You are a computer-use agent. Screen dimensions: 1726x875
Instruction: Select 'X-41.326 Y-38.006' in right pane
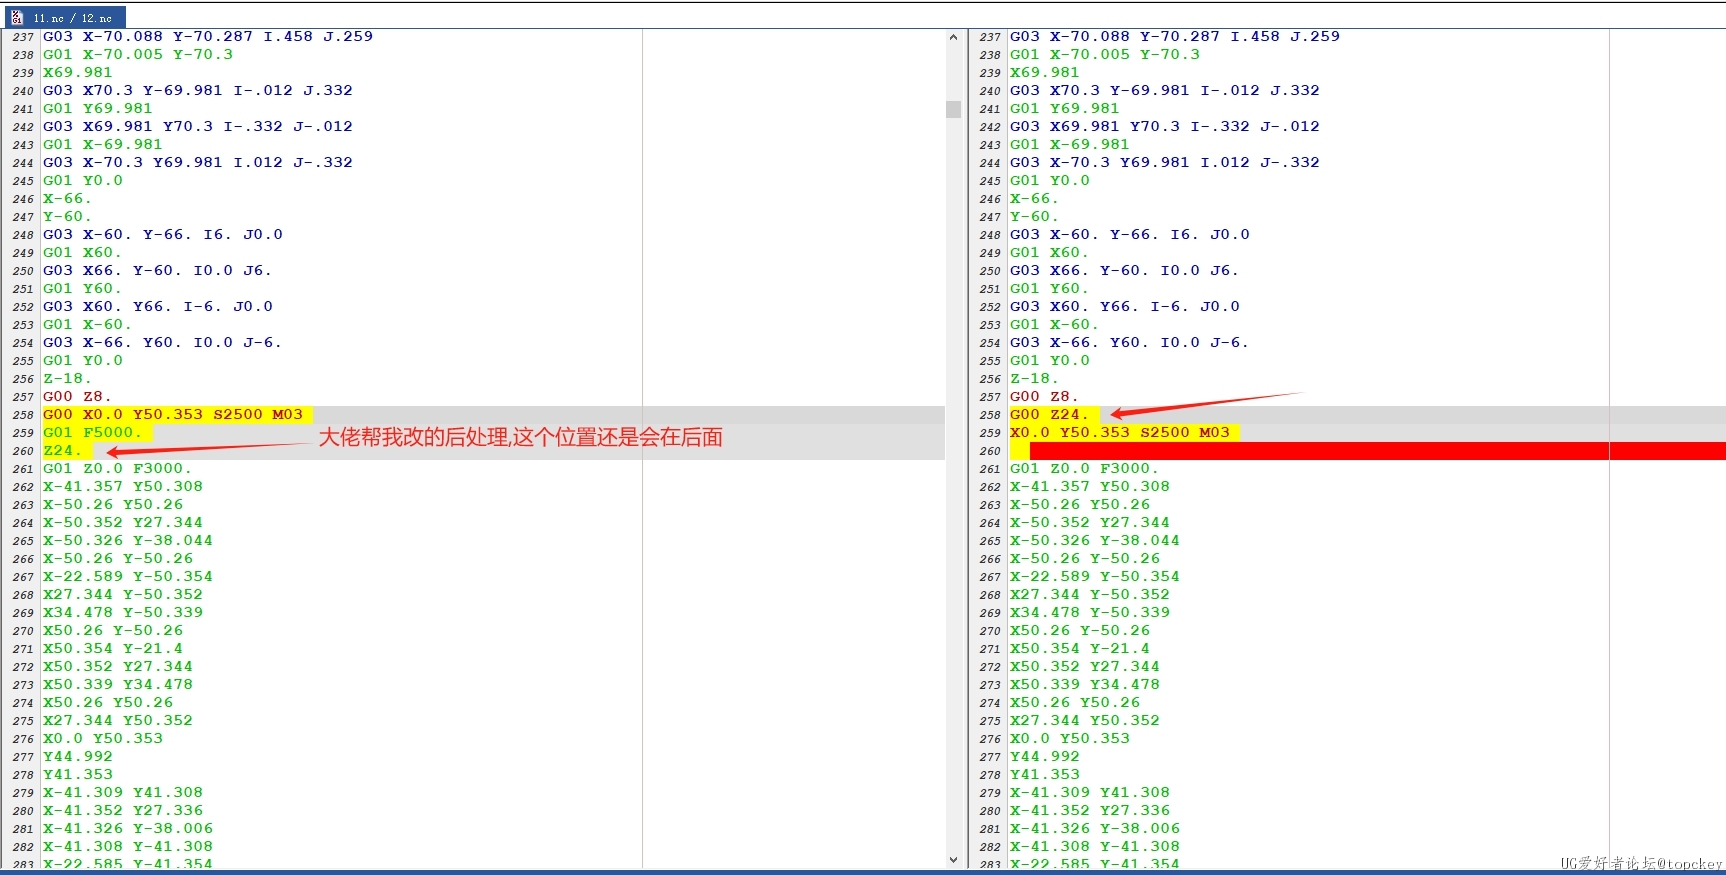[x=1095, y=829]
